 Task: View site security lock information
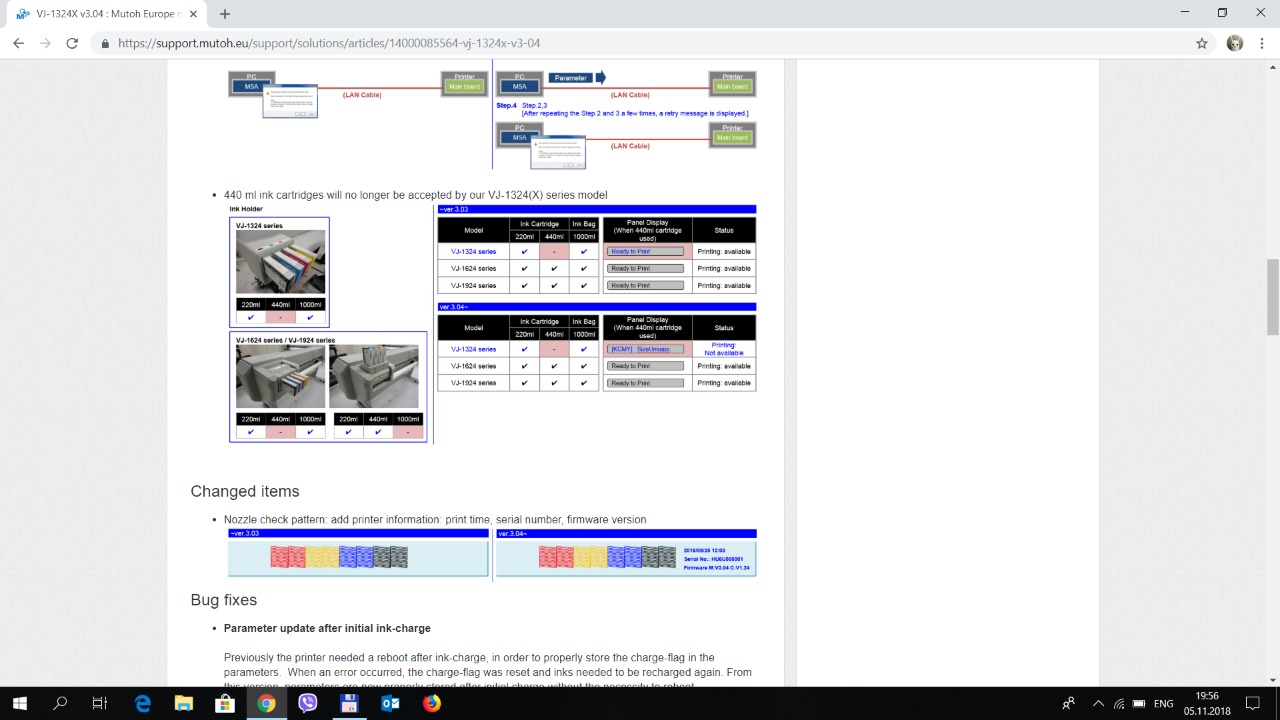click(x=105, y=44)
